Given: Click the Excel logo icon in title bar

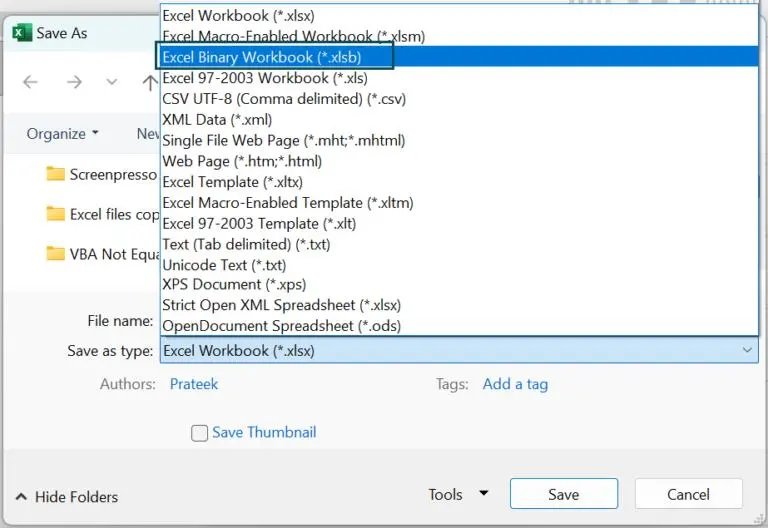Looking at the screenshot, I should [22, 33].
